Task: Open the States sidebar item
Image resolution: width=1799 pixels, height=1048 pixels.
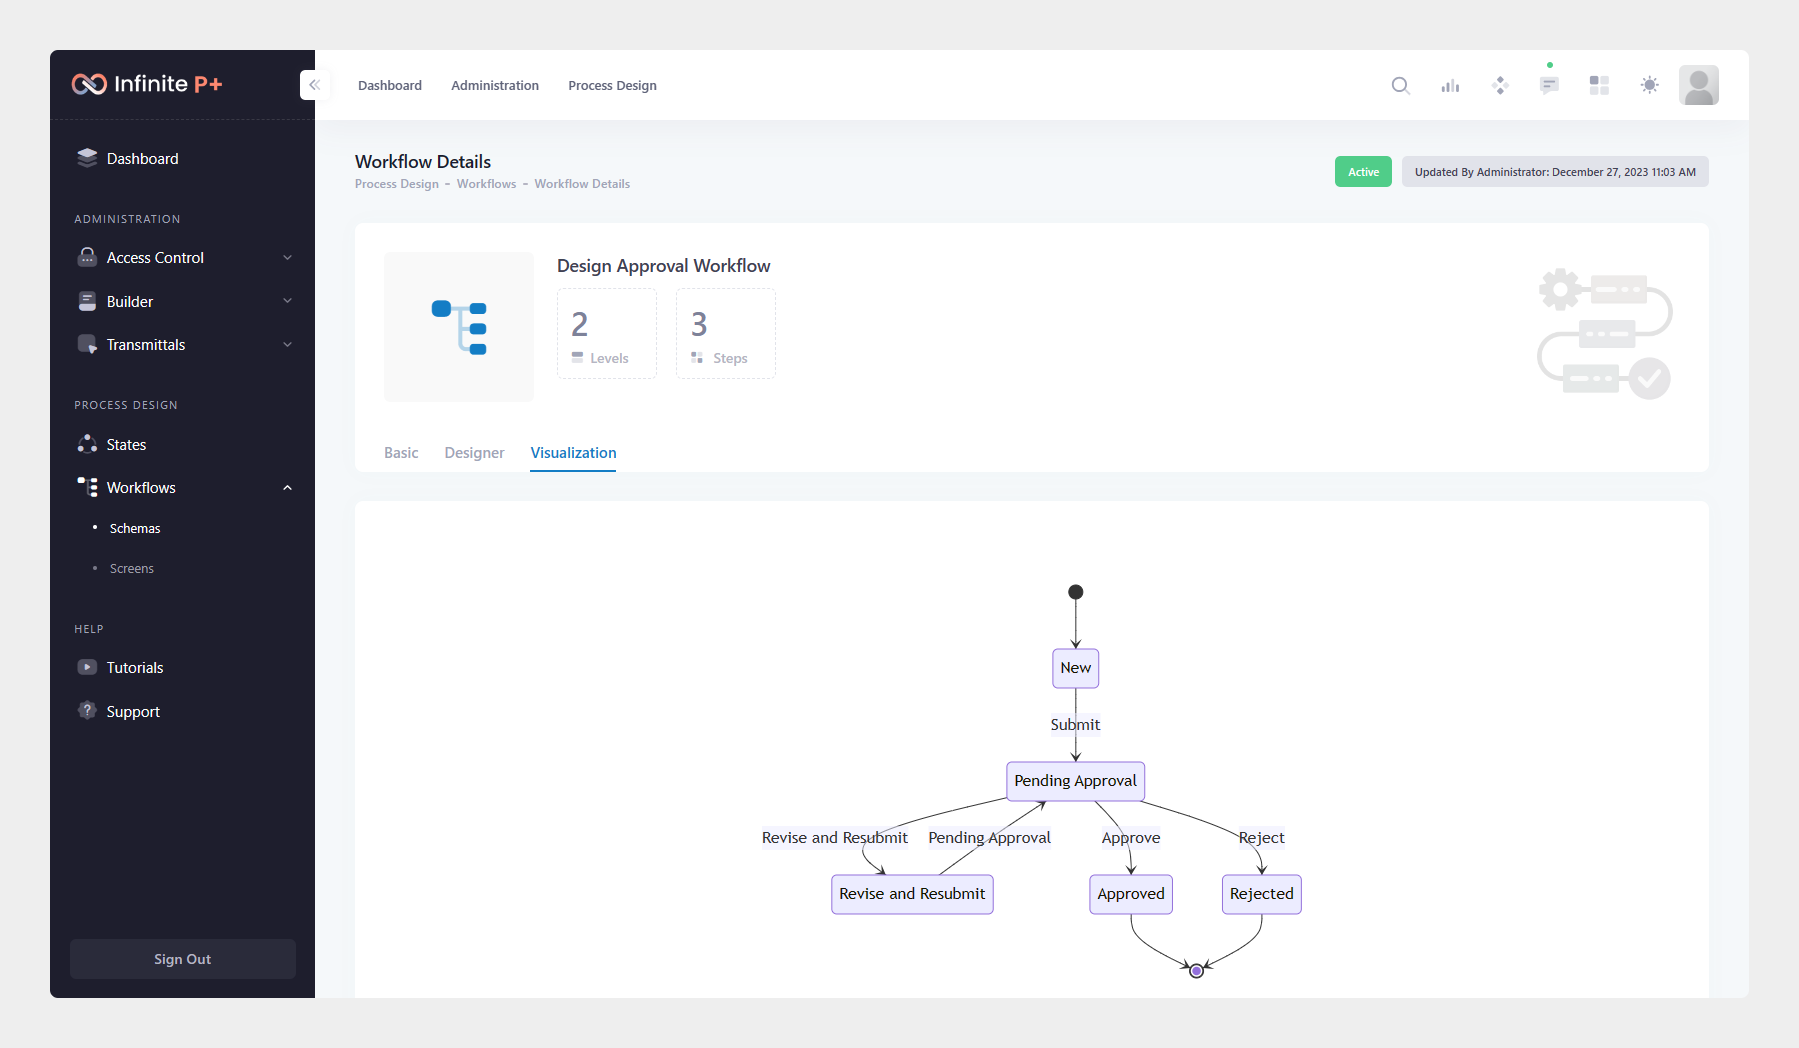Action: 126,444
